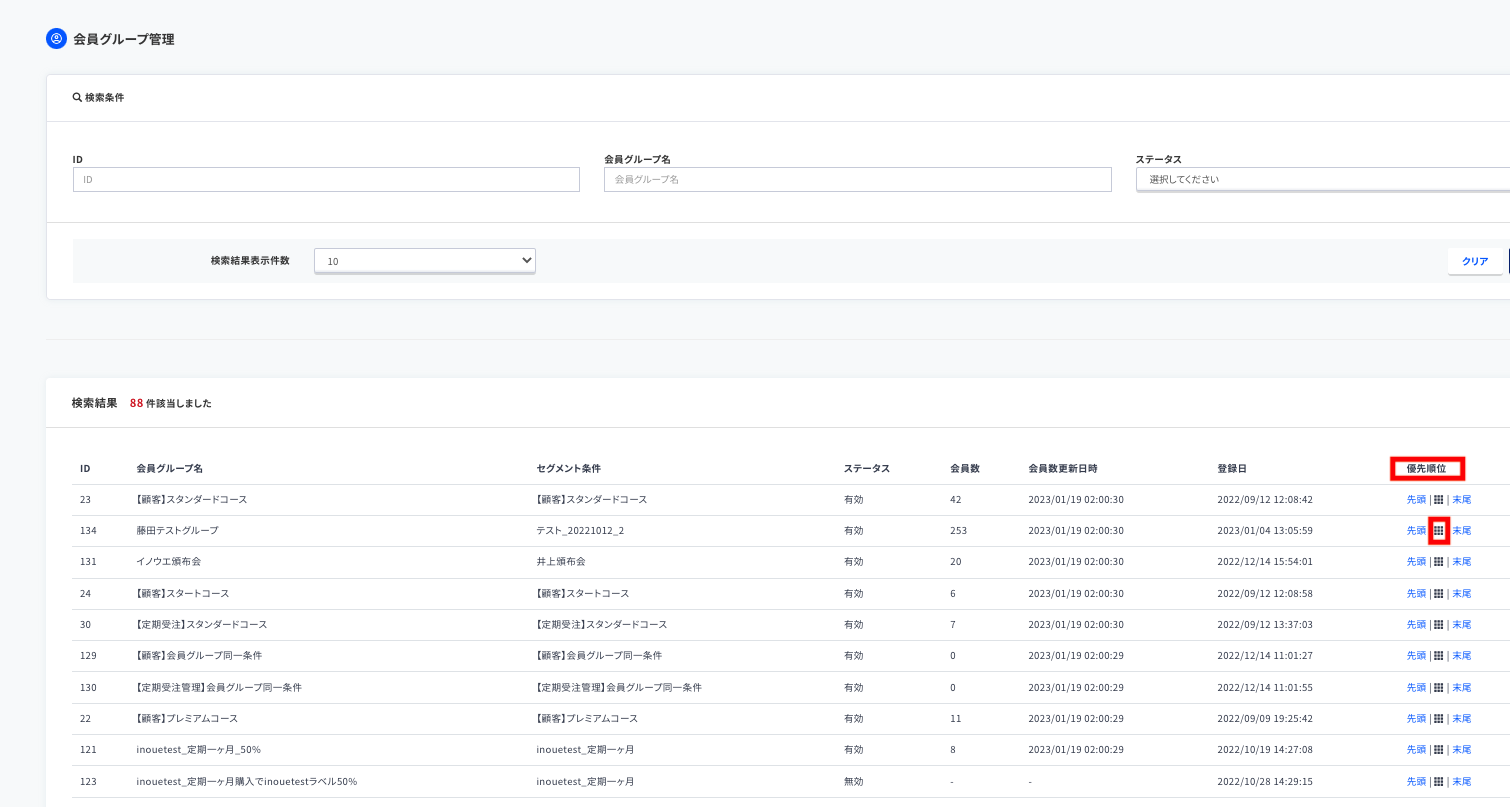The width and height of the screenshot is (1510, 807).
Task: Click group name 藤田テストグループ
Action: (177, 531)
